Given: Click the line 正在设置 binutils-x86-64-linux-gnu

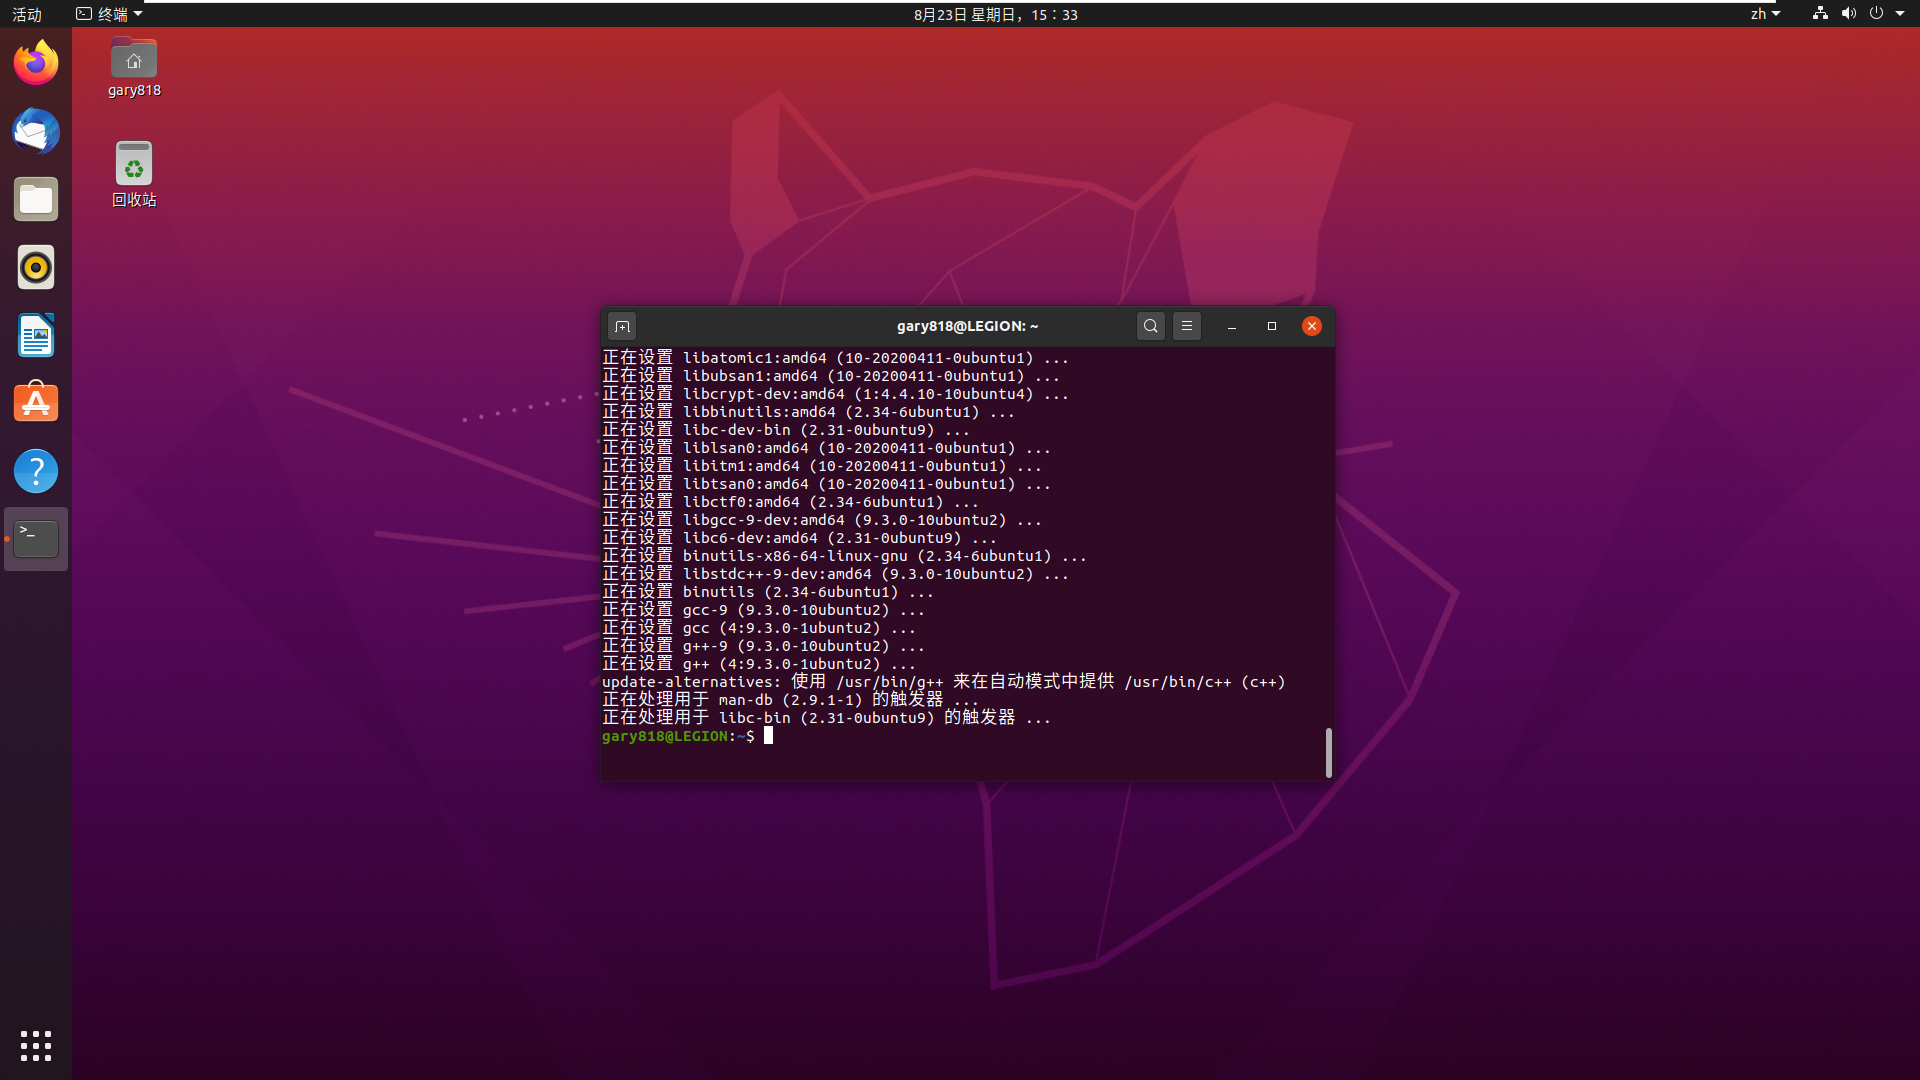Looking at the screenshot, I should 844,556.
